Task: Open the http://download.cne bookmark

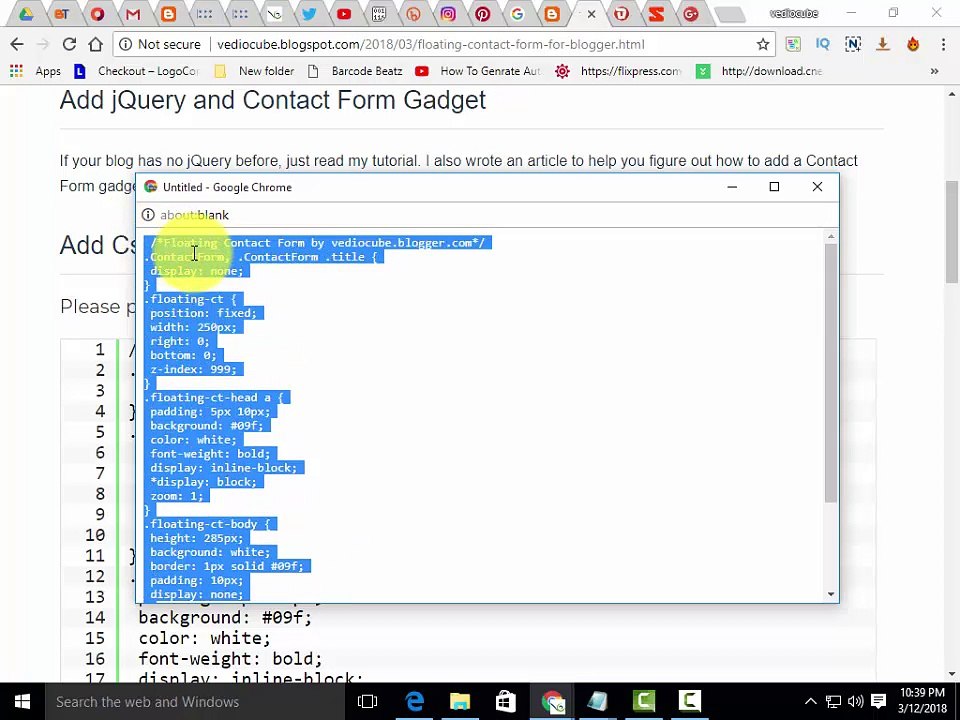Action: pyautogui.click(x=760, y=71)
